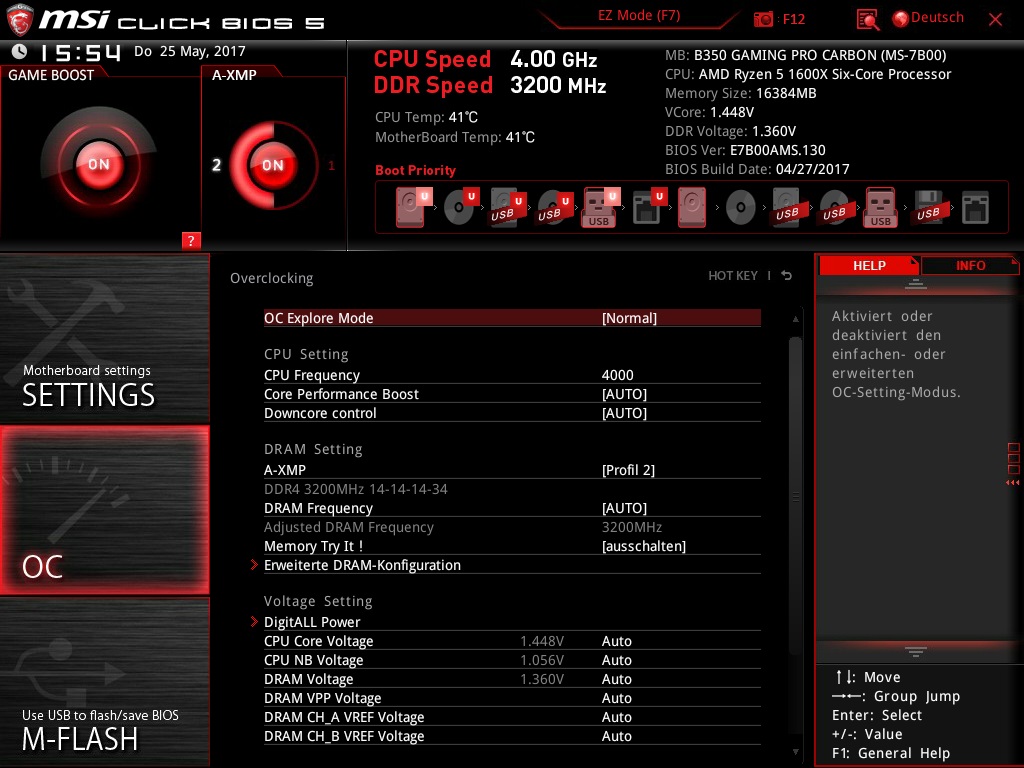Click the date 'Do 25 May, 2017'
Image resolution: width=1024 pixels, height=768 pixels.
pos(189,51)
